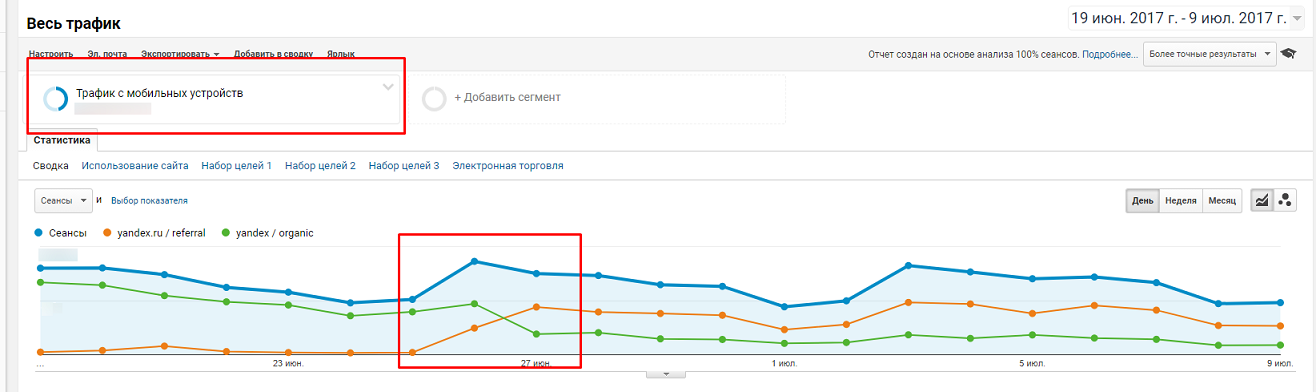Open Набор целей 2 sub-tab
The image size is (1316, 392).
click(320, 166)
